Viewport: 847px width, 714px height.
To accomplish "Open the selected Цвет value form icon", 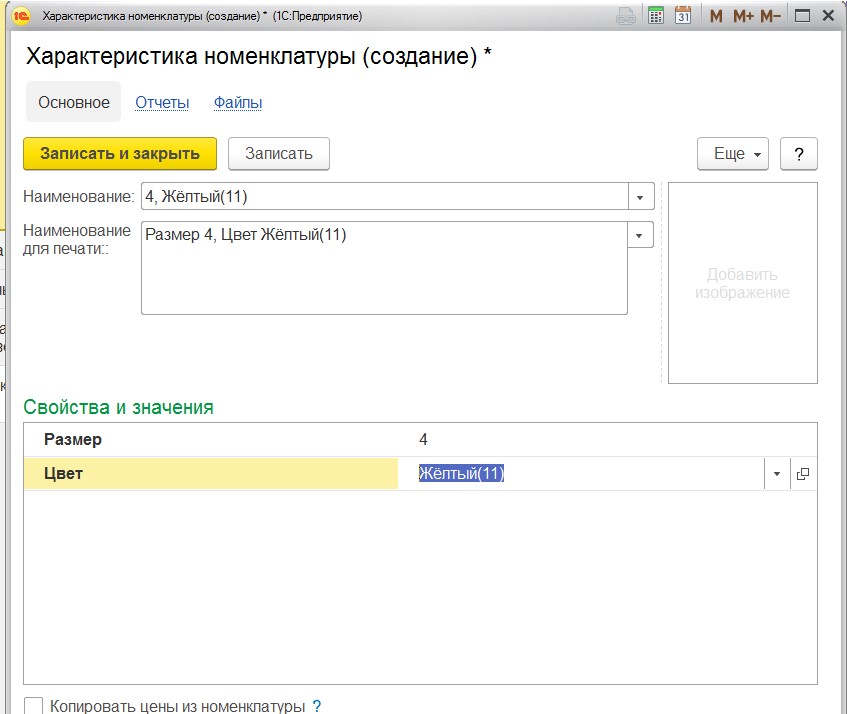I will [802, 475].
